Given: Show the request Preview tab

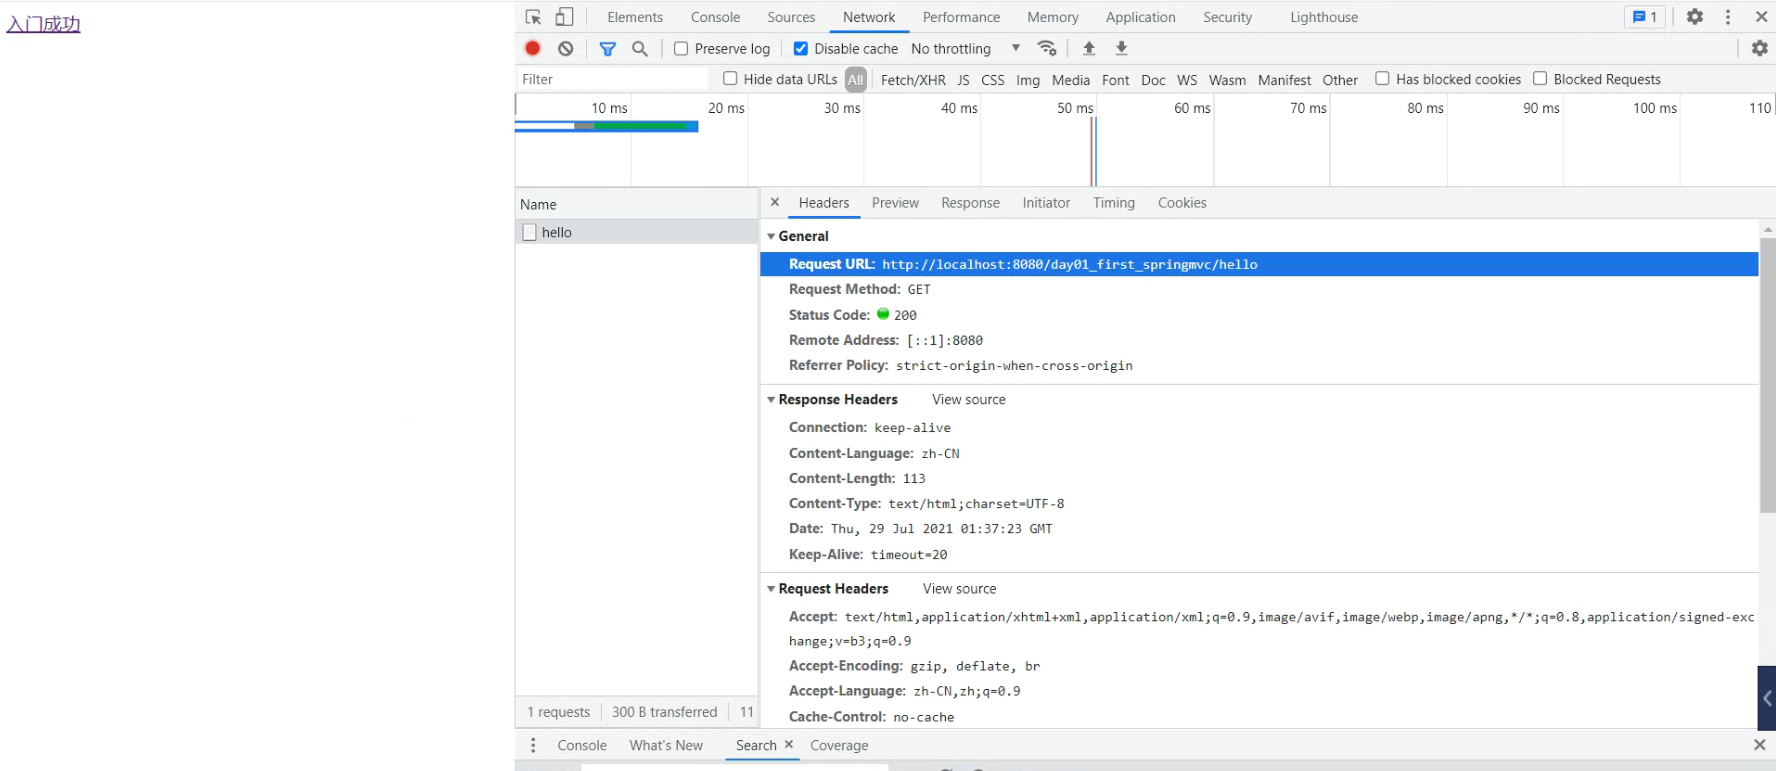Looking at the screenshot, I should (895, 202).
